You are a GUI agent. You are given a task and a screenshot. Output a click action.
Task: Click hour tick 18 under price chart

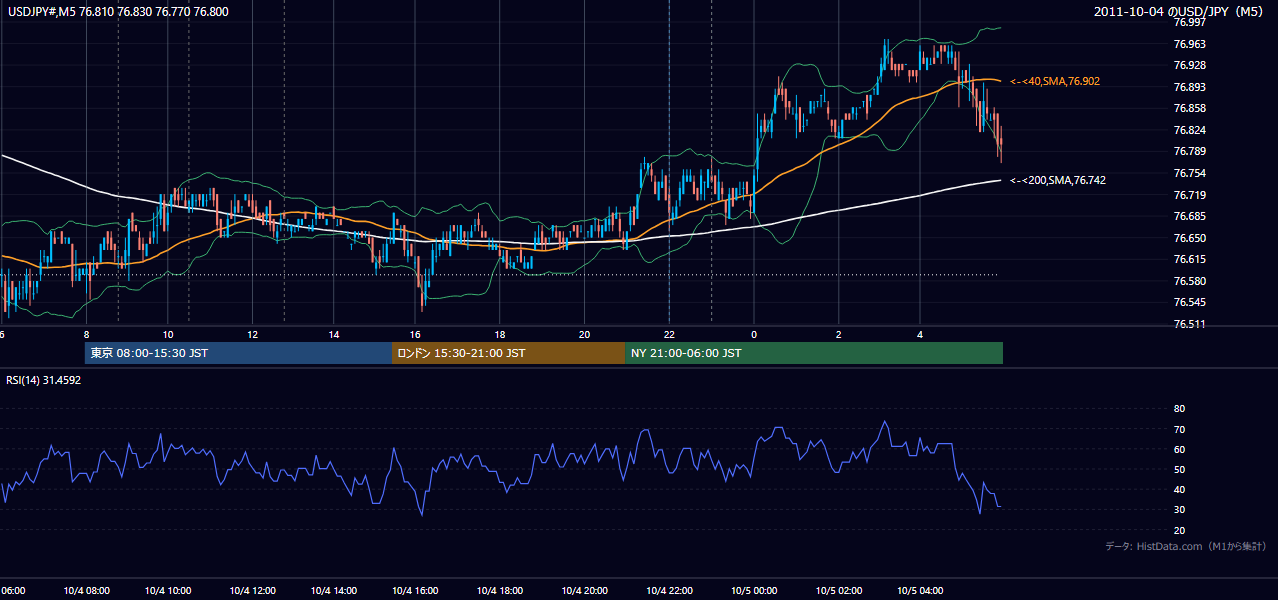pyautogui.click(x=501, y=335)
